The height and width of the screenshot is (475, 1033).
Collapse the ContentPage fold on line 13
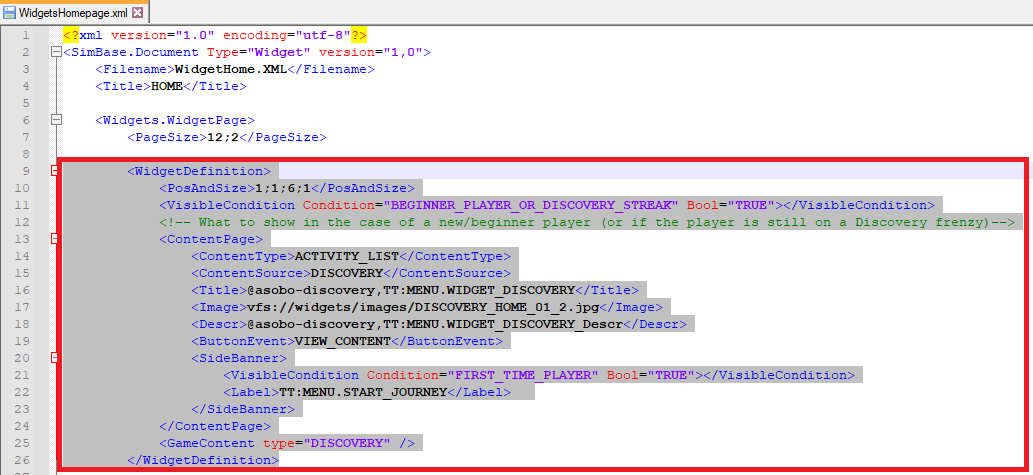(x=56, y=239)
